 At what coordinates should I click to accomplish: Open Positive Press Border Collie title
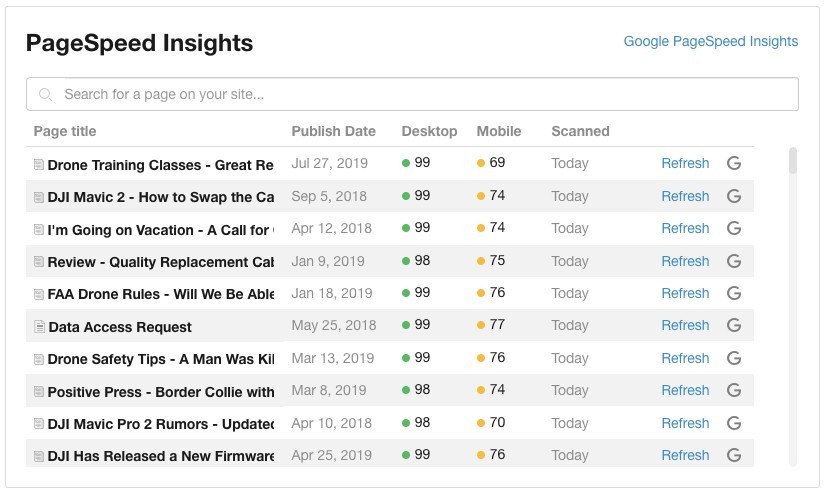click(x=161, y=392)
